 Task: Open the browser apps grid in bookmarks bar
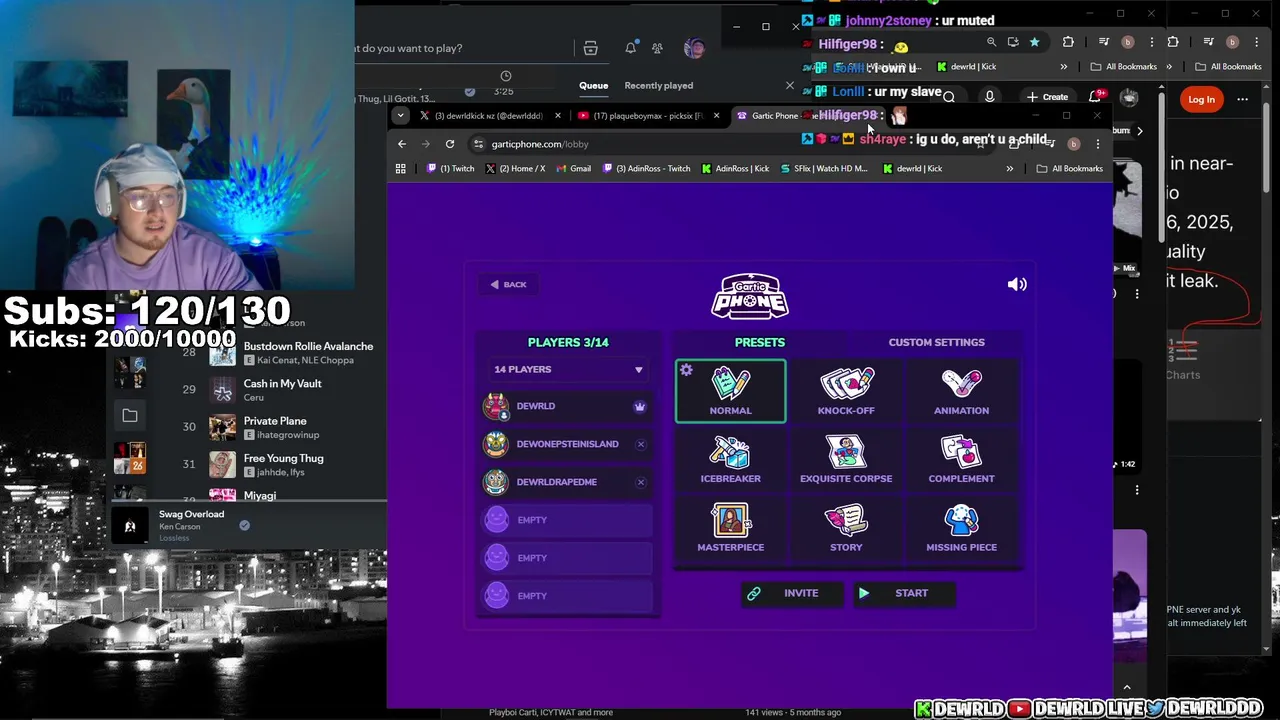(x=401, y=168)
